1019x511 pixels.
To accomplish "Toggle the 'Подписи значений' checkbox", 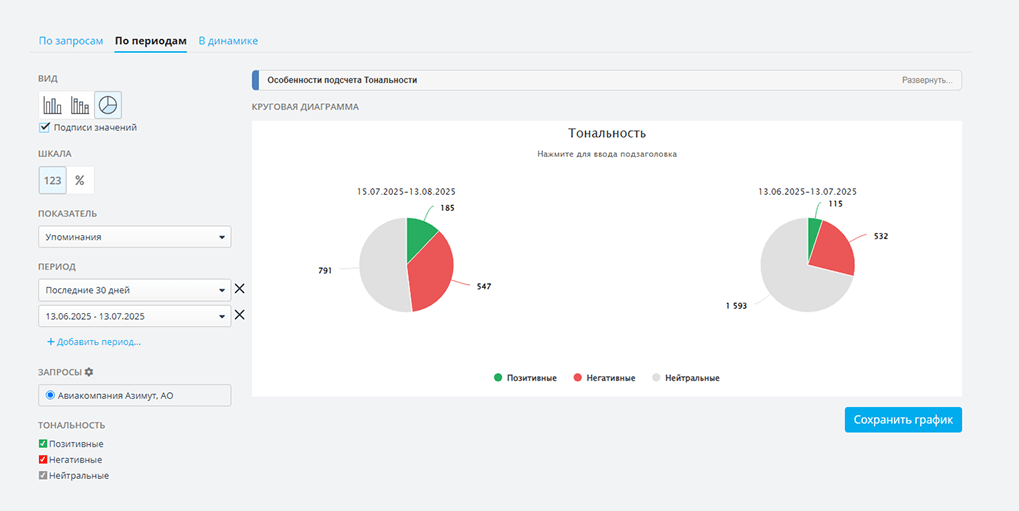I will (x=44, y=127).
